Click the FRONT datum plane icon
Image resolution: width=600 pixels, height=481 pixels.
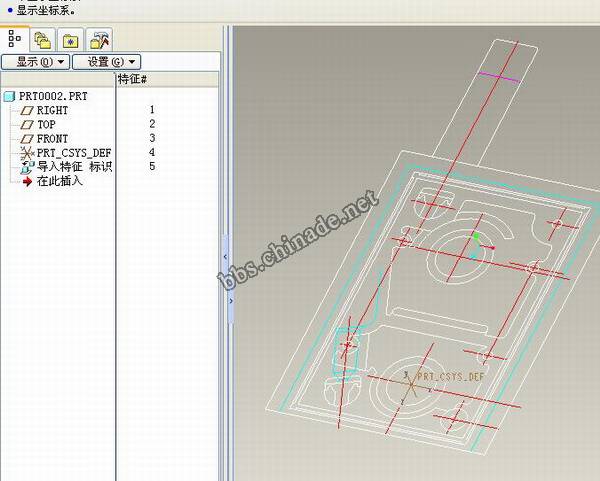point(27,138)
